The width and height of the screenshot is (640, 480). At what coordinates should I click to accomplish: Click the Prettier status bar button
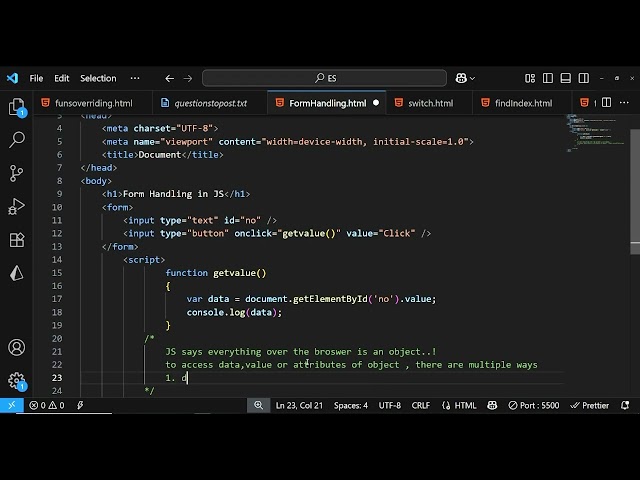(589, 405)
